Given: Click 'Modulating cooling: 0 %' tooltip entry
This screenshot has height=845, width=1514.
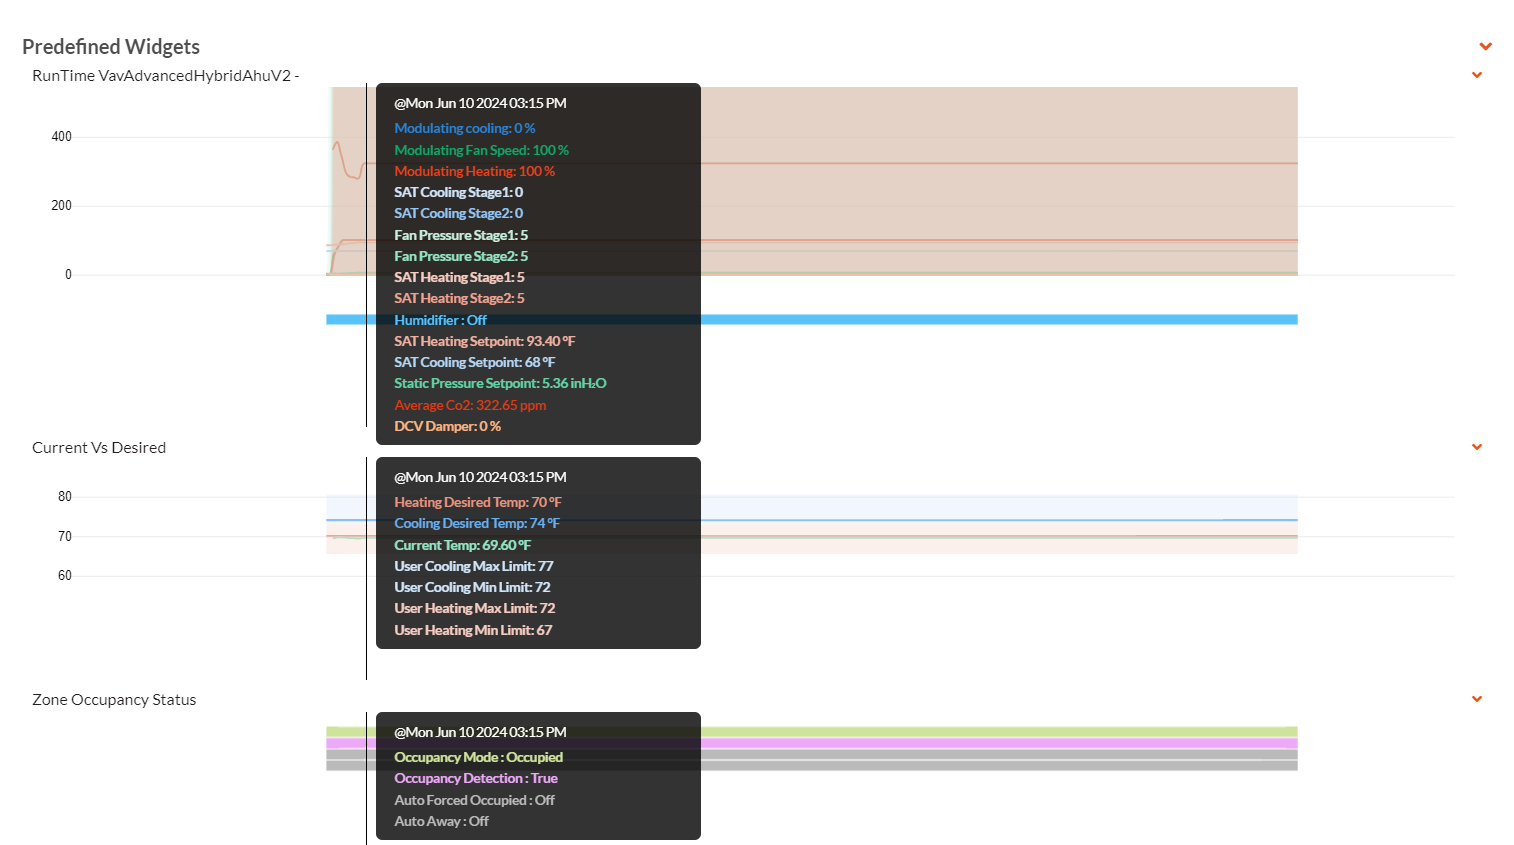Looking at the screenshot, I should point(465,128).
